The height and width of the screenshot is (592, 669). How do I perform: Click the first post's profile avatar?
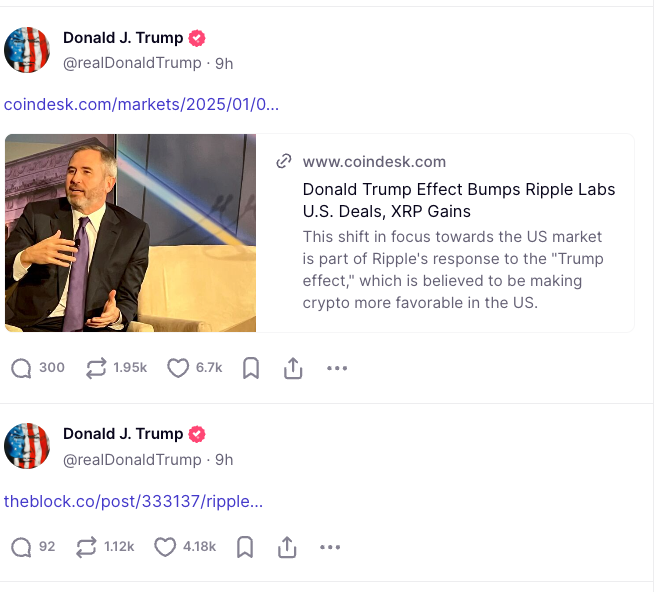coord(27,50)
